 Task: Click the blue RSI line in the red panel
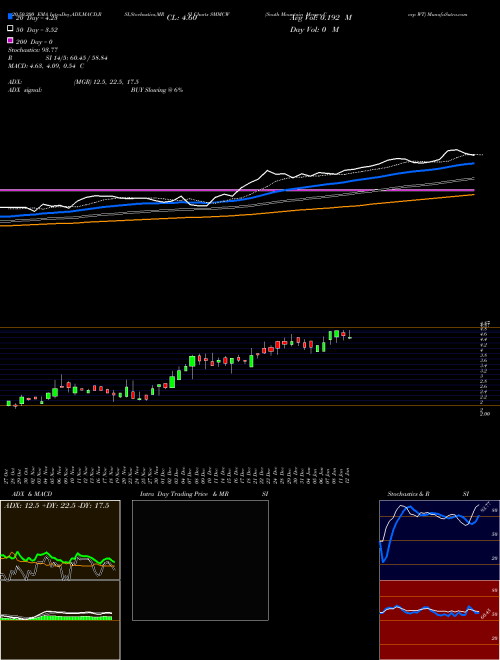429,611
